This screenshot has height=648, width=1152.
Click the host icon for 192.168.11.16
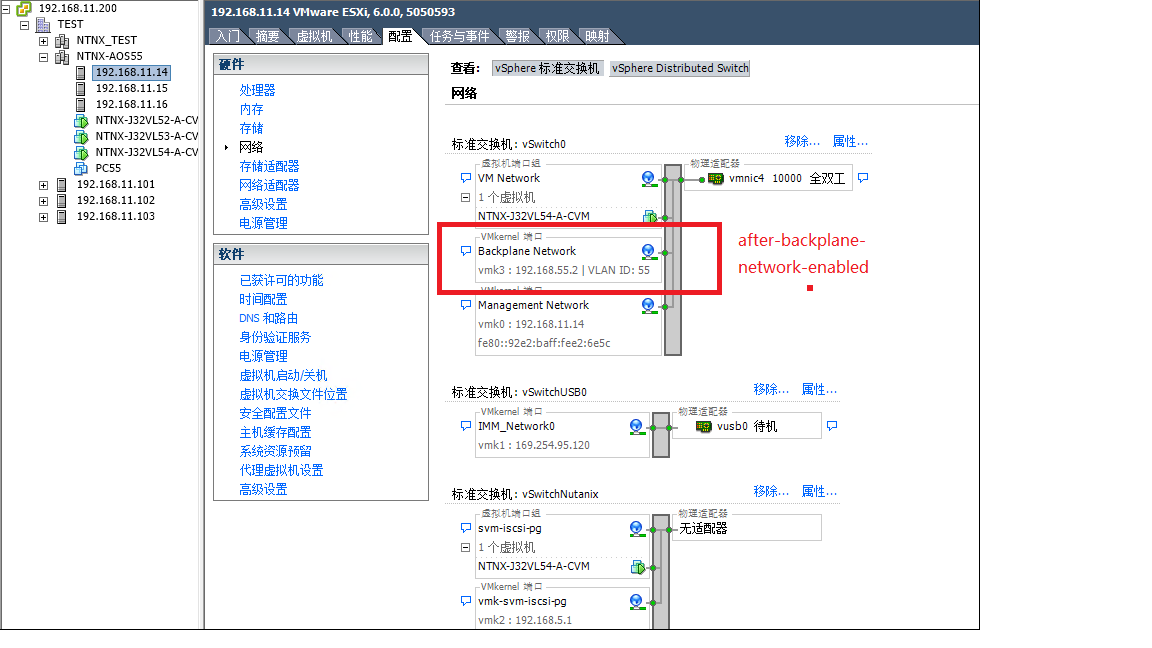(81, 104)
